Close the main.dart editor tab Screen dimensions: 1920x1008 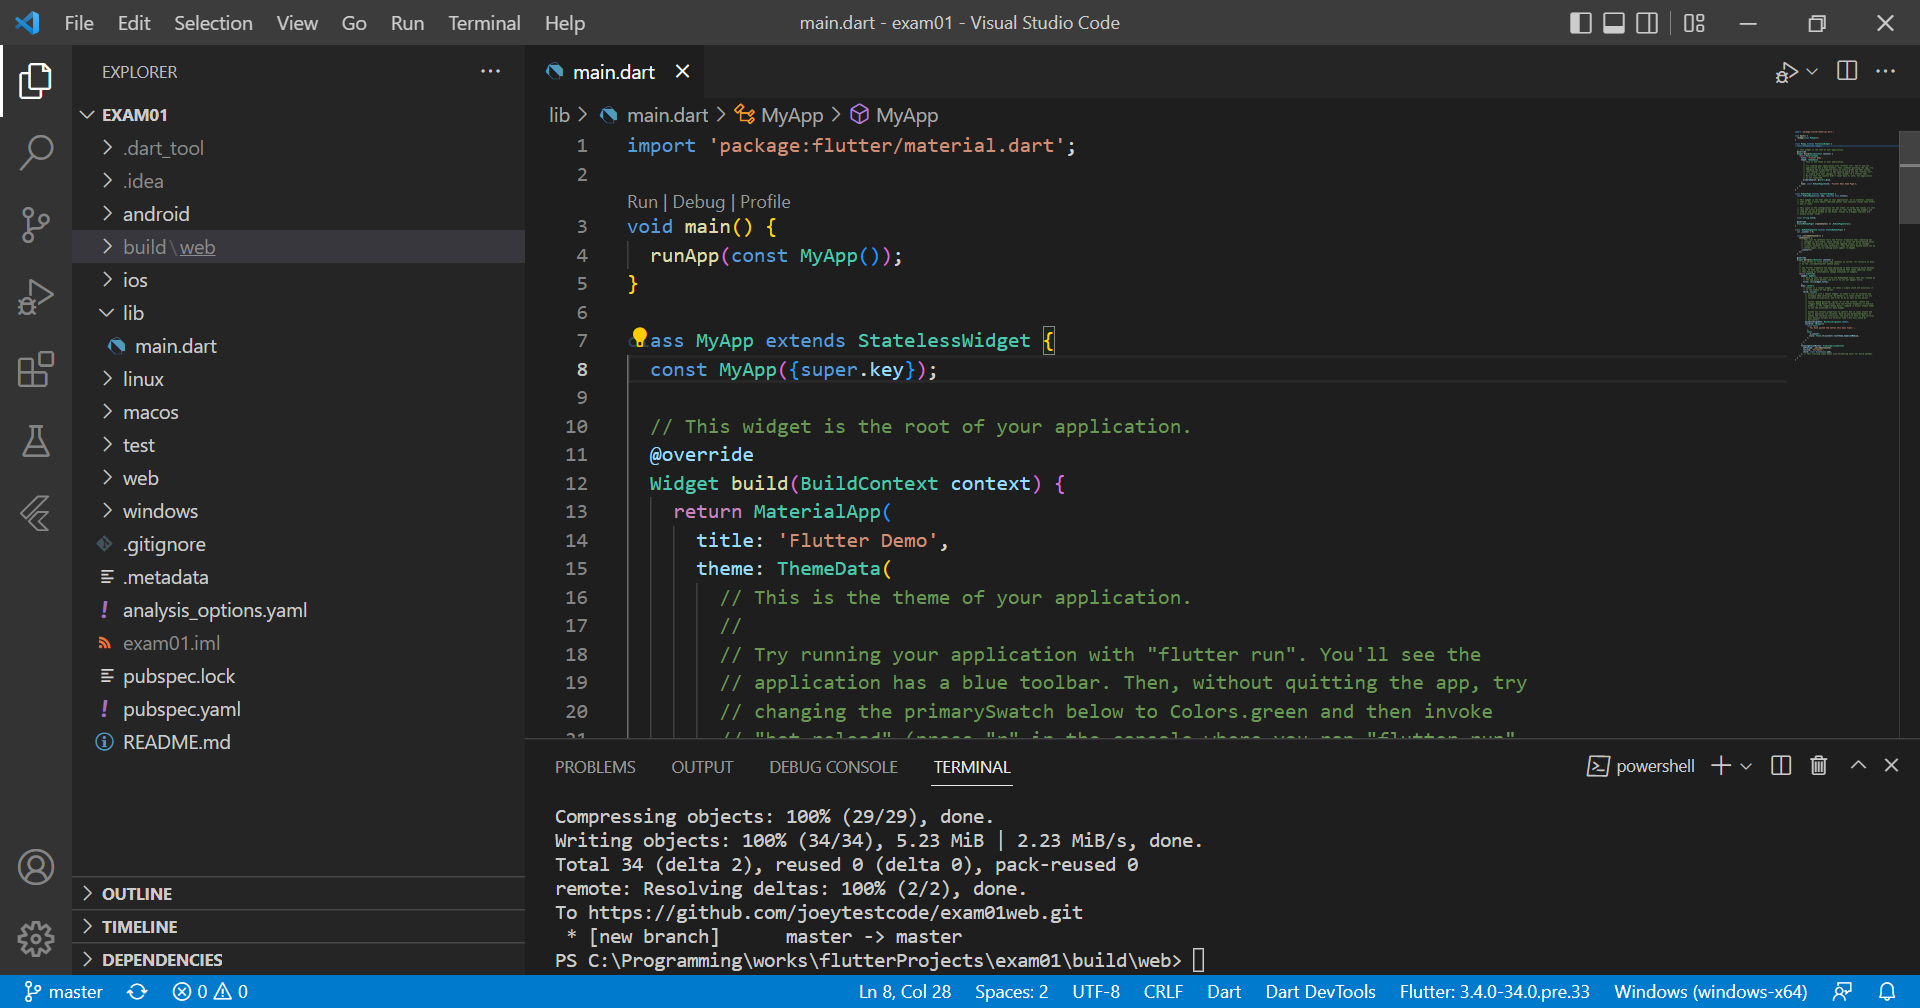[683, 72]
